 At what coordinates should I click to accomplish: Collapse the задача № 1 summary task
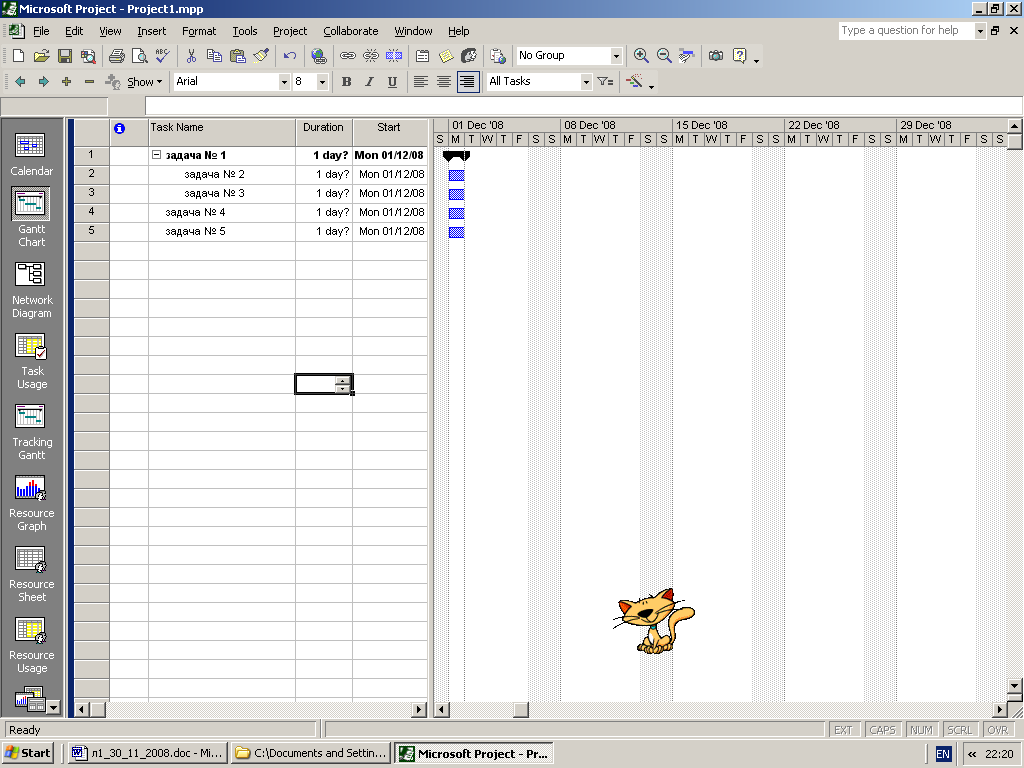point(156,155)
